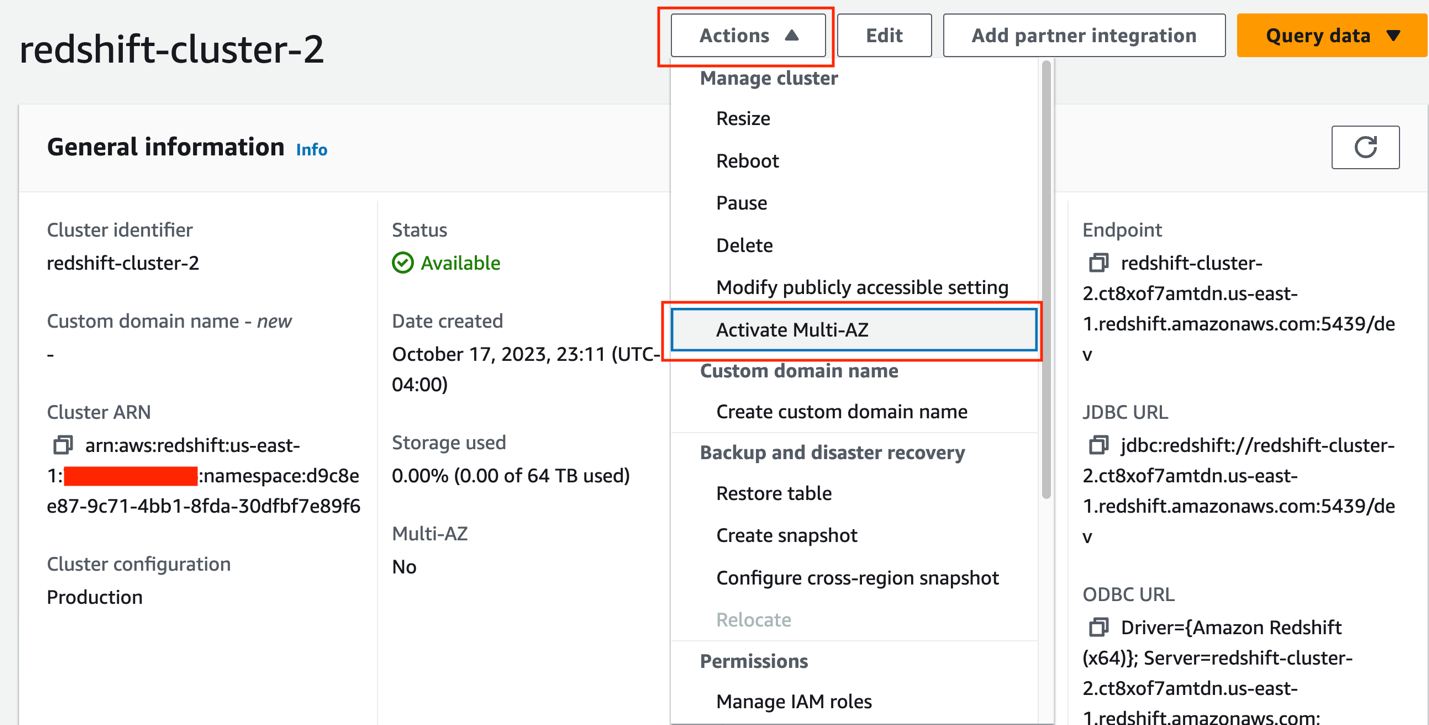This screenshot has height=725, width=1429.
Task: Click the Cluster ARN text
Action: tap(204, 476)
